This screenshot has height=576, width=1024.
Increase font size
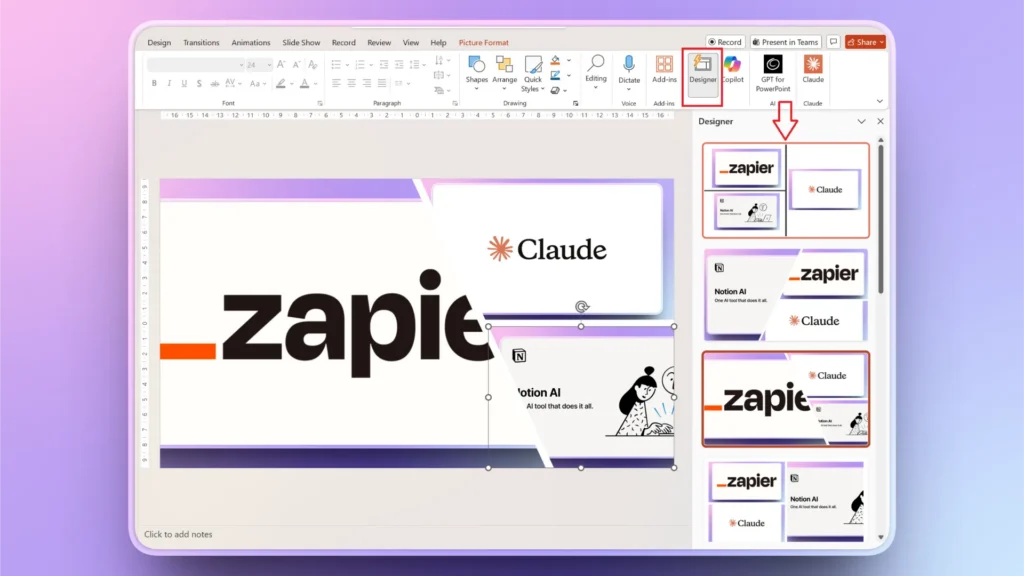tap(281, 65)
